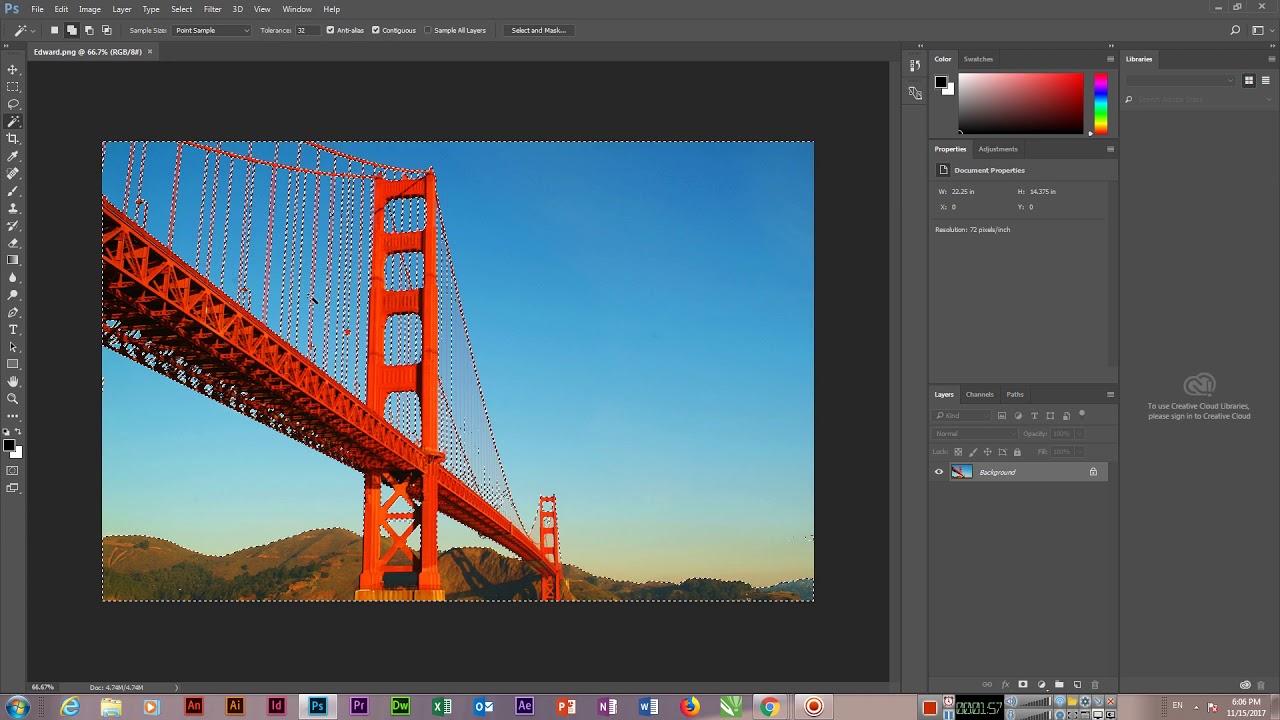This screenshot has width=1280, height=720.
Task: Select the Path Selection tool
Action: (x=13, y=347)
